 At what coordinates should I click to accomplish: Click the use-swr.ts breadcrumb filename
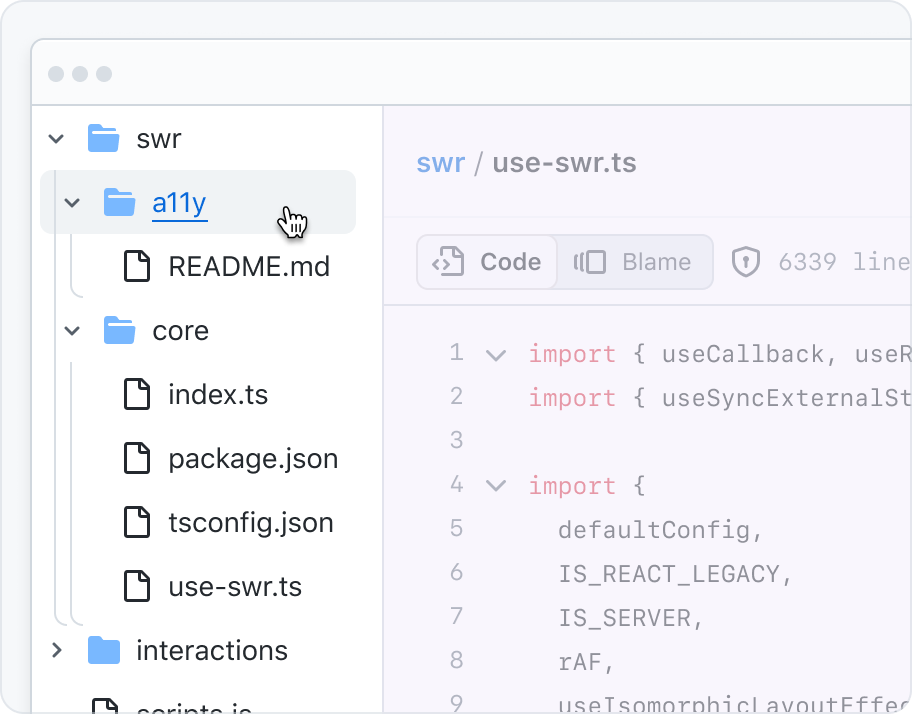pyautogui.click(x=564, y=163)
